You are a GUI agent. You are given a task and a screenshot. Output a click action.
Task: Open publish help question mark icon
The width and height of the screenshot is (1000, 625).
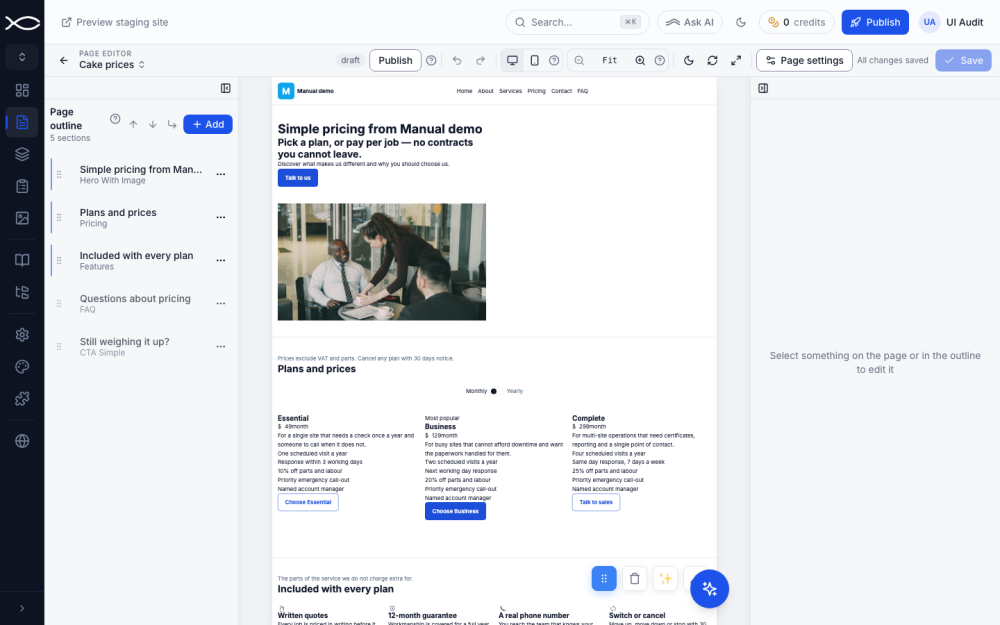[431, 61]
